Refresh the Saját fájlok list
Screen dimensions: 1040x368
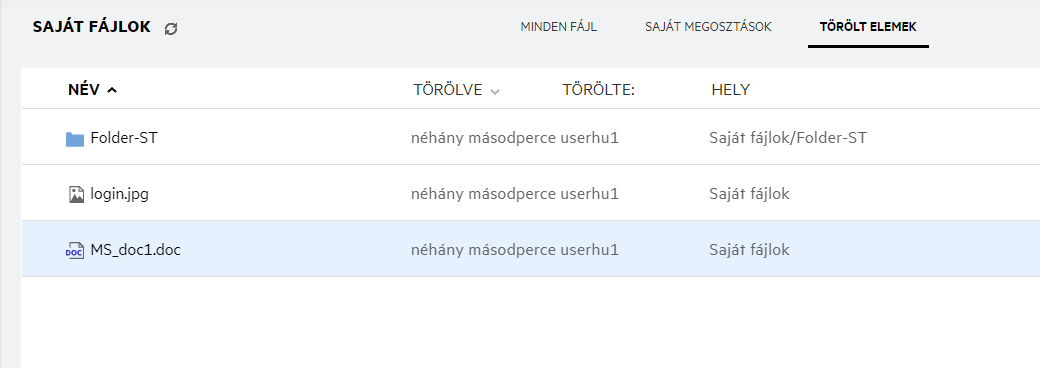[x=171, y=29]
